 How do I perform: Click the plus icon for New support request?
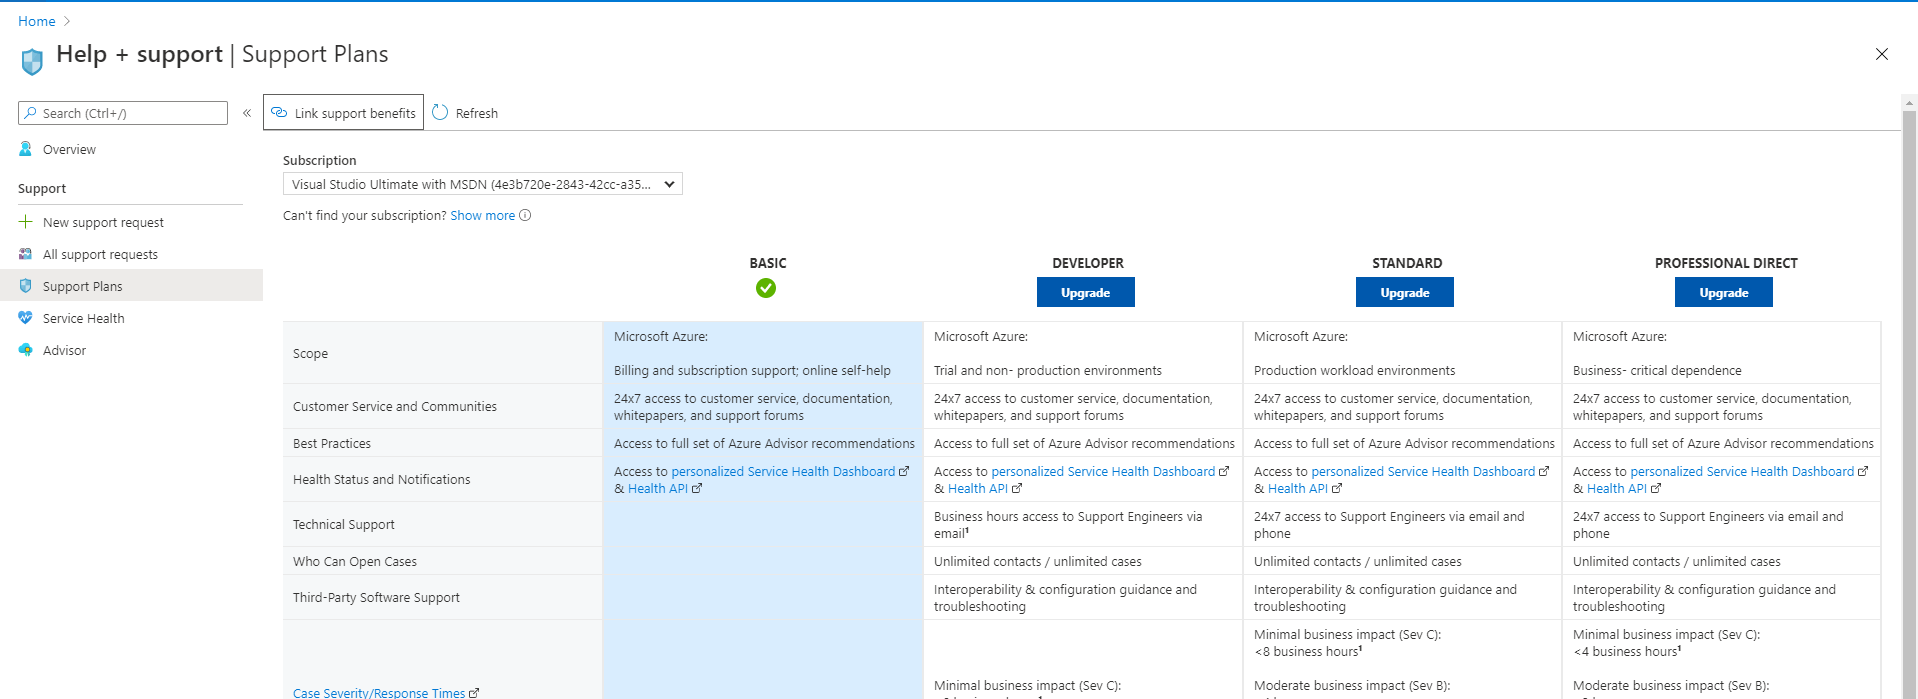26,222
